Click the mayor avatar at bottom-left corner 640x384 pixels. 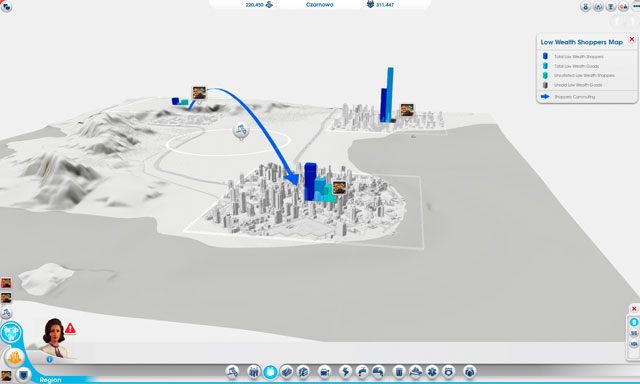(x=6, y=376)
